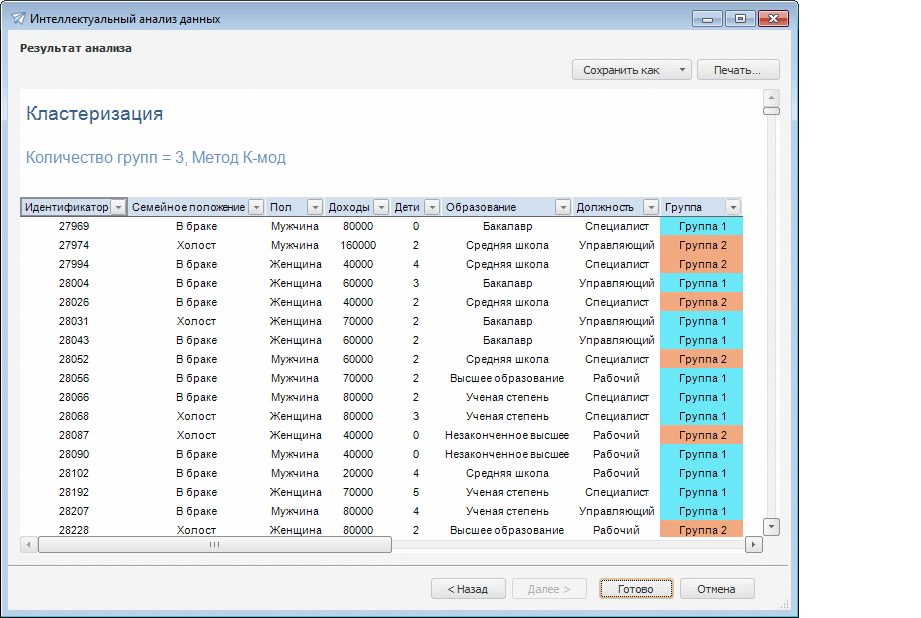Image resolution: width=921 pixels, height=618 pixels.
Task: Open the Доходы column filter dropdown
Action: click(380, 207)
